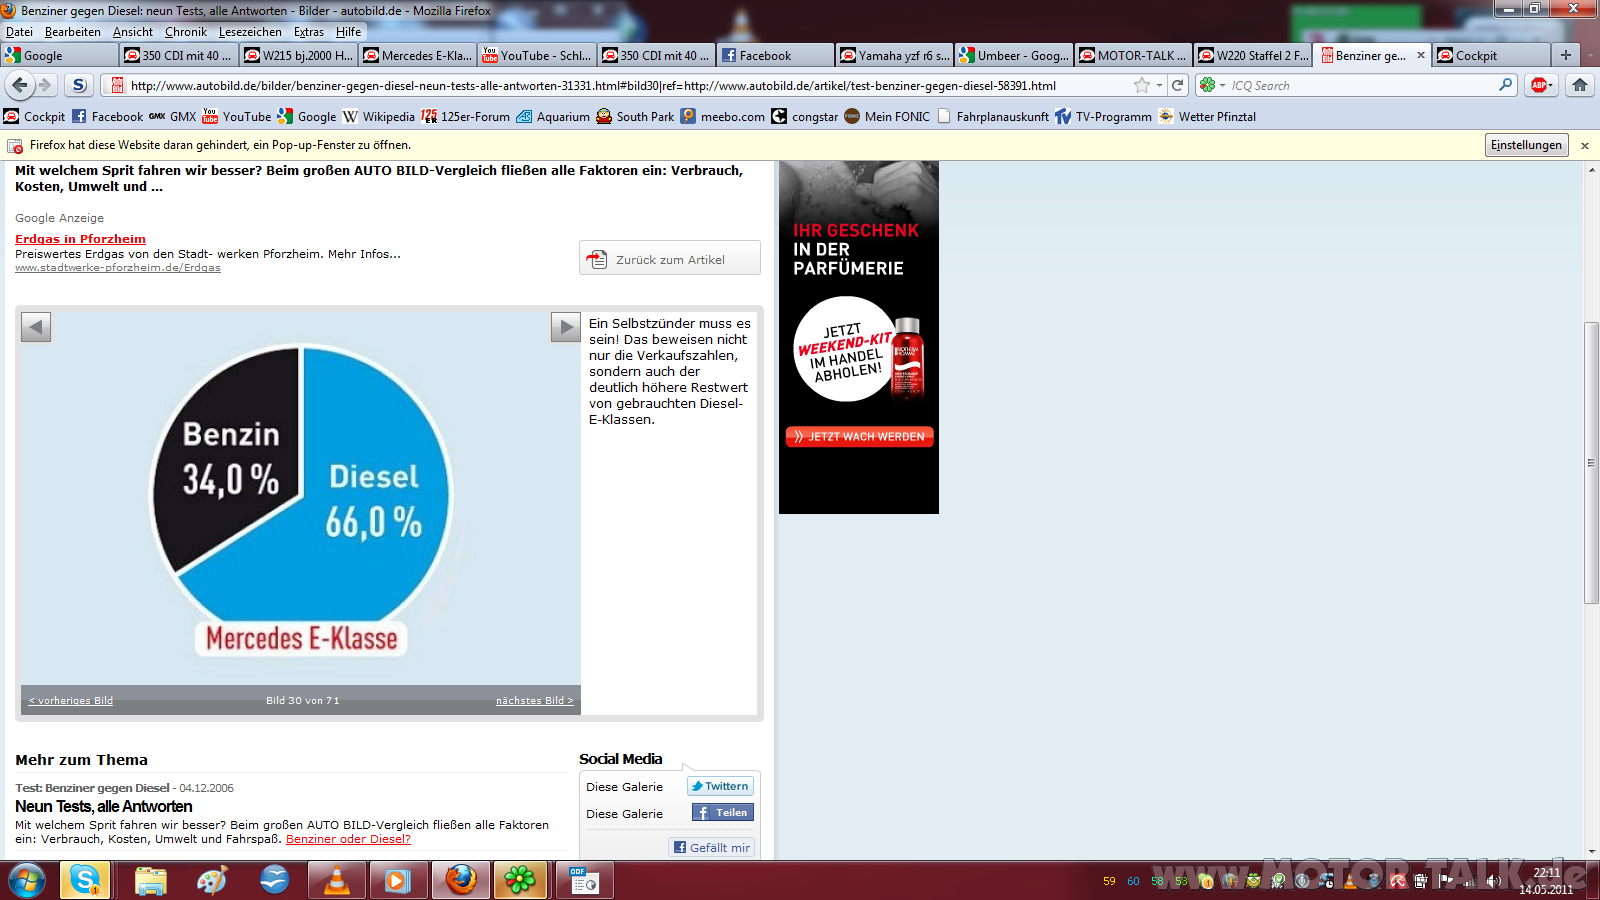Expand the ICQ search engine dropdown
Screen dimensions: 1600x900
tap(1222, 85)
